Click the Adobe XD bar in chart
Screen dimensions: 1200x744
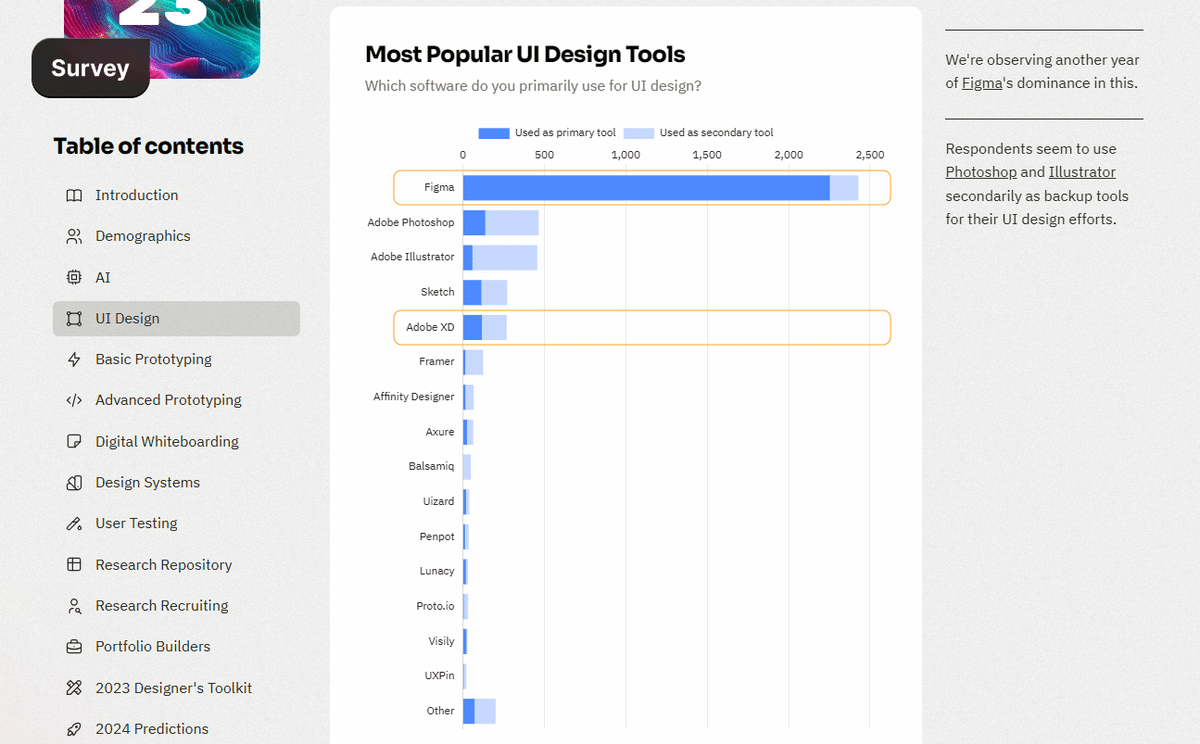click(x=485, y=327)
